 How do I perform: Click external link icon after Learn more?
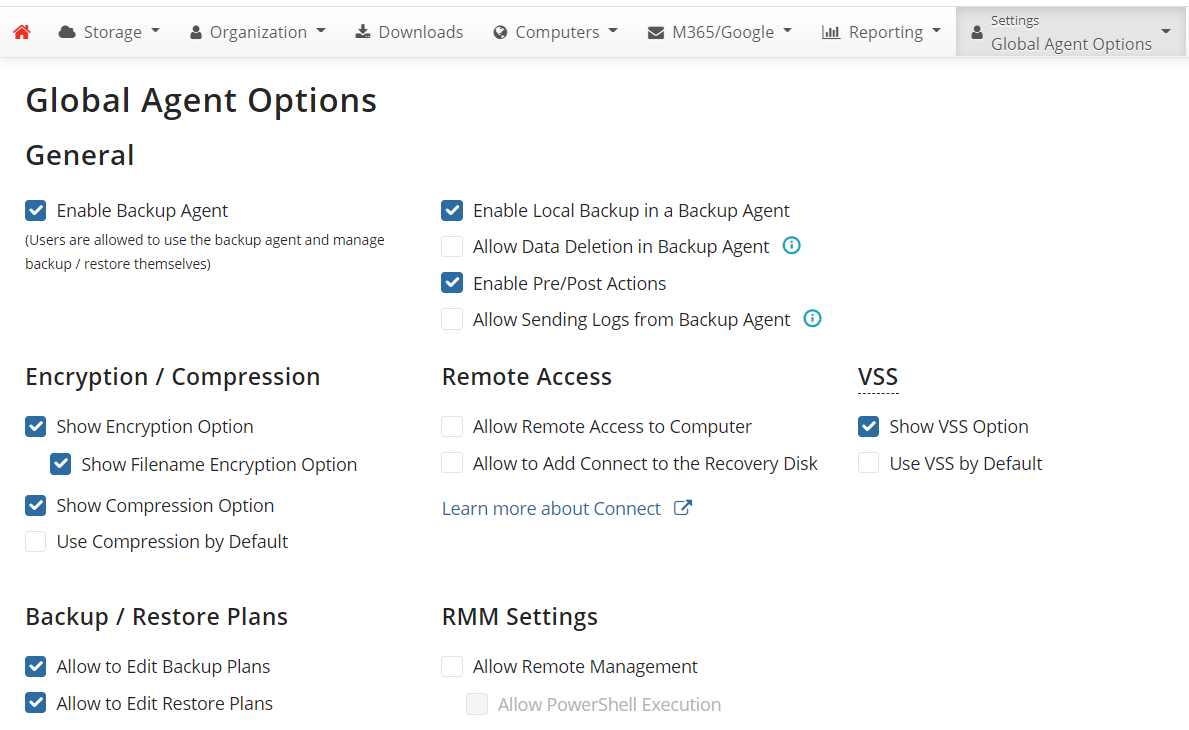tap(683, 508)
